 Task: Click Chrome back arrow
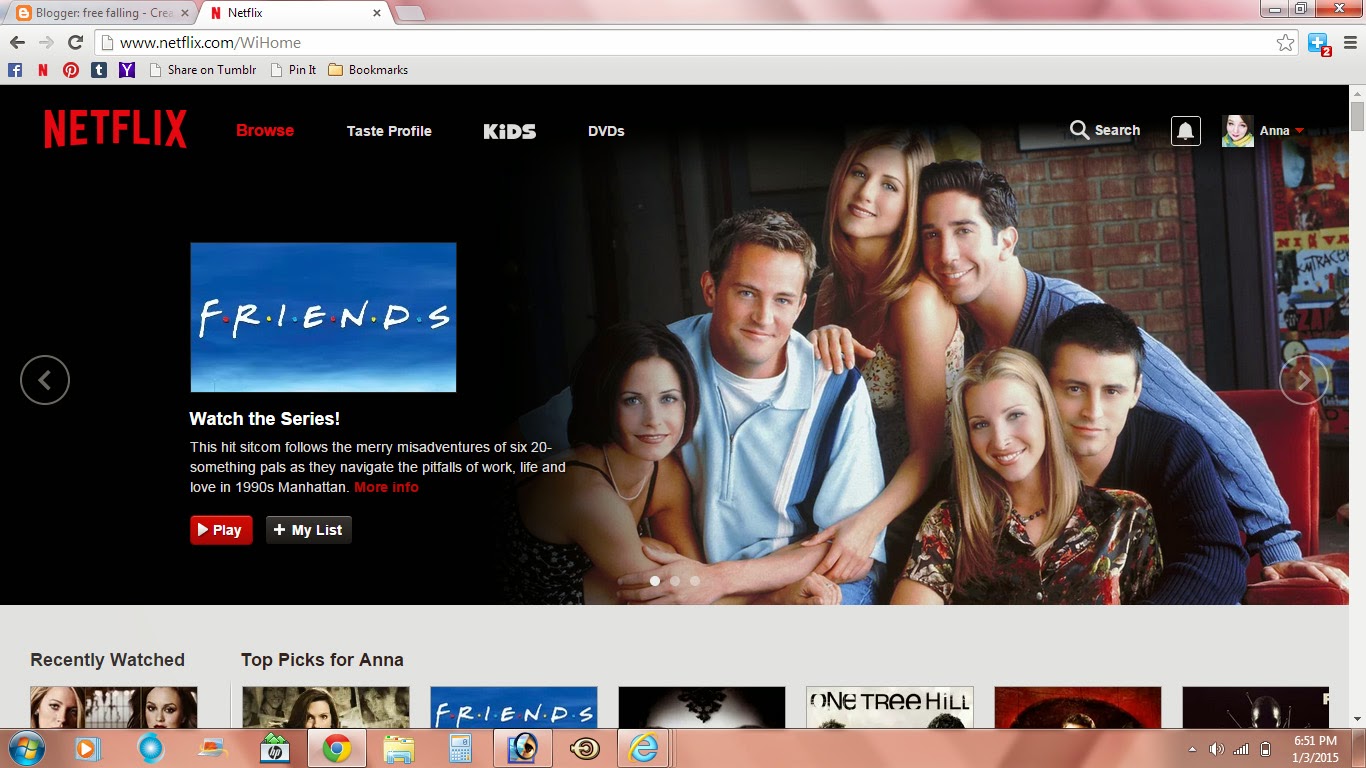tap(17, 42)
